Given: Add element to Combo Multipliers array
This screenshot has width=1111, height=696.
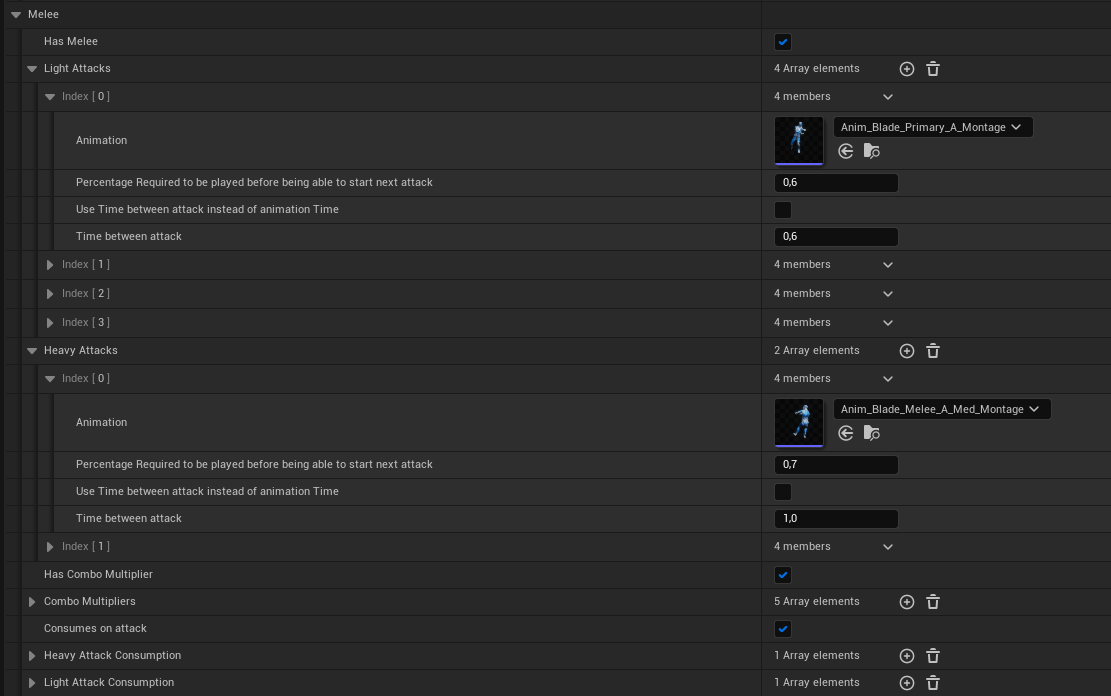Looking at the screenshot, I should coord(906,602).
